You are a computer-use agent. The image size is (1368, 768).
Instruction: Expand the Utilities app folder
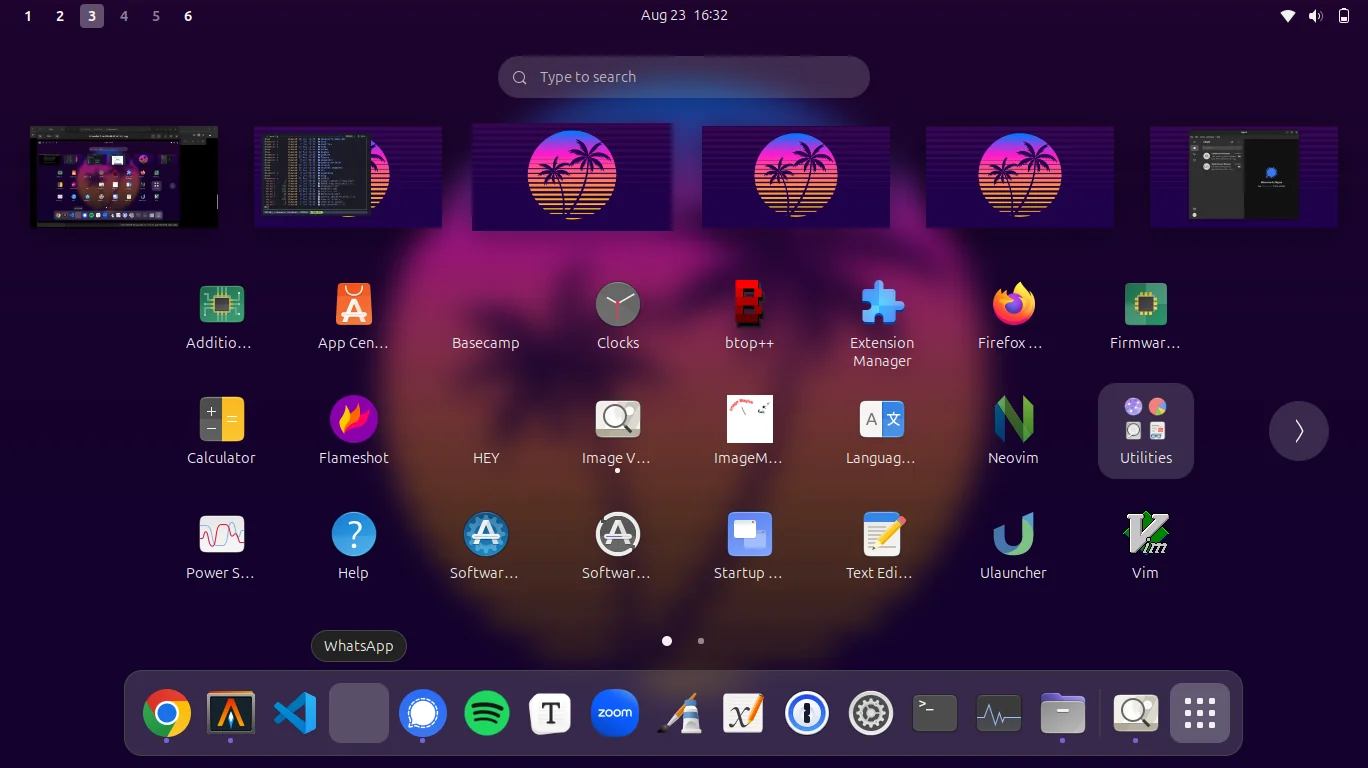click(1146, 431)
